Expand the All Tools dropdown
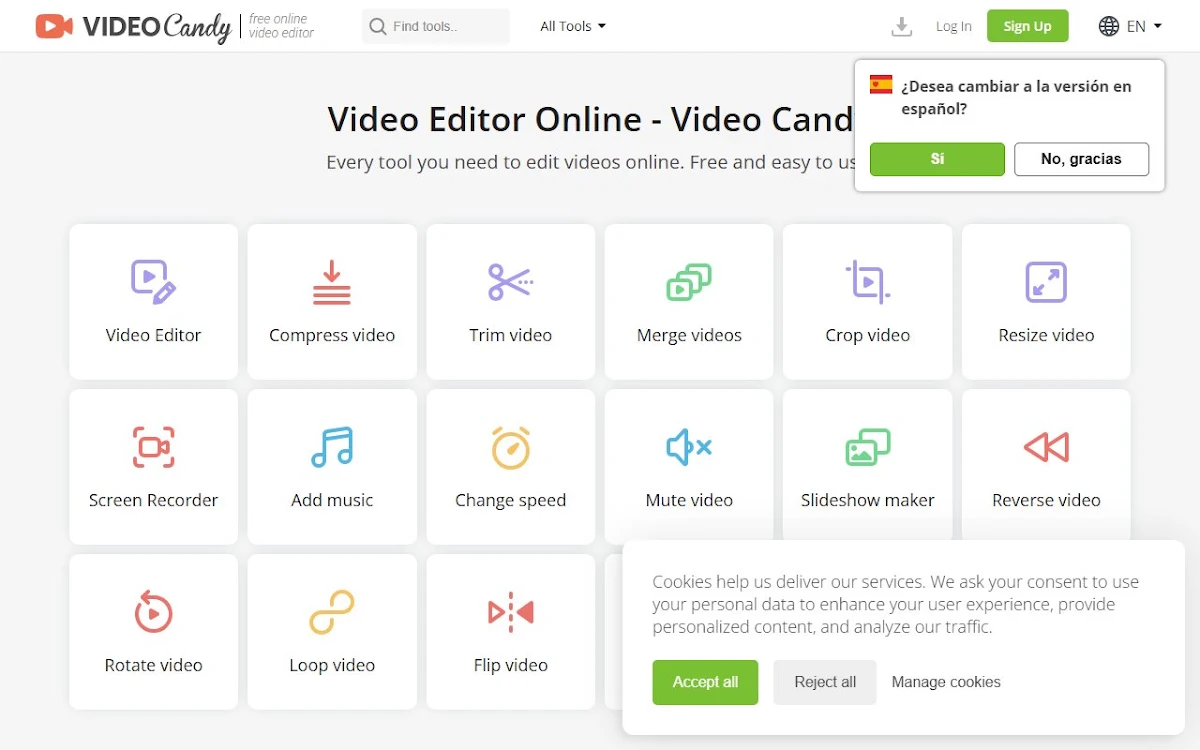The height and width of the screenshot is (750, 1200). point(573,27)
